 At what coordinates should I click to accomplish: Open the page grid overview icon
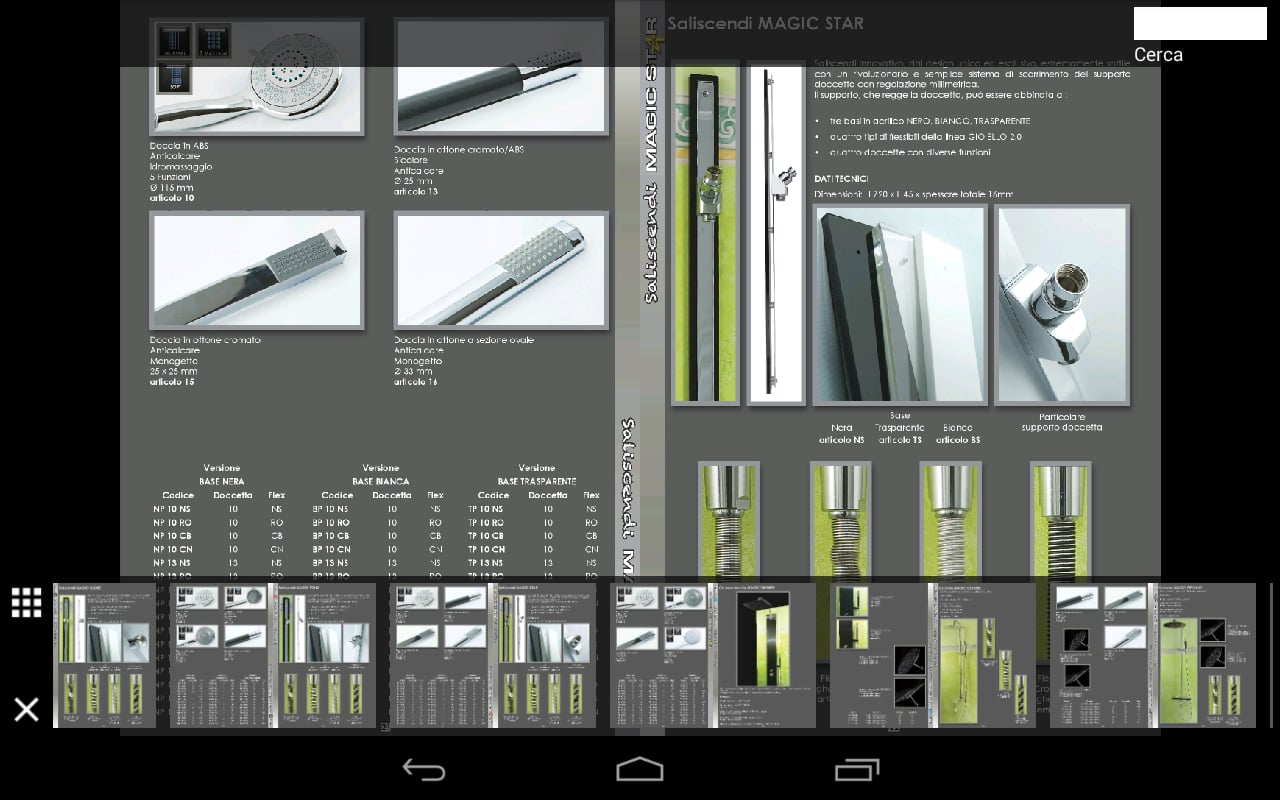(26, 602)
